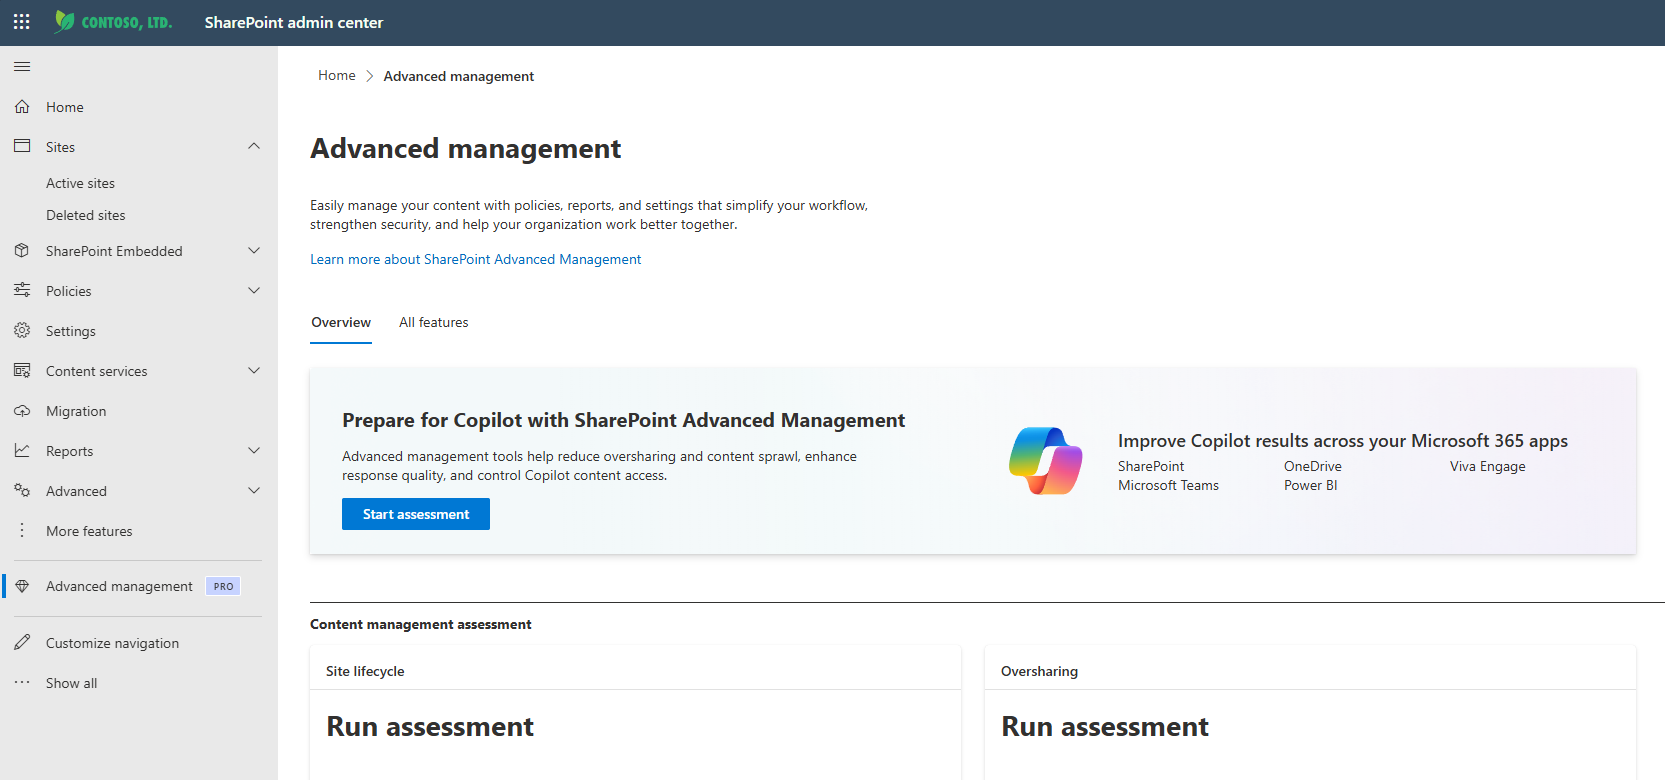Click the Advanced management diamond icon

(x=22, y=586)
